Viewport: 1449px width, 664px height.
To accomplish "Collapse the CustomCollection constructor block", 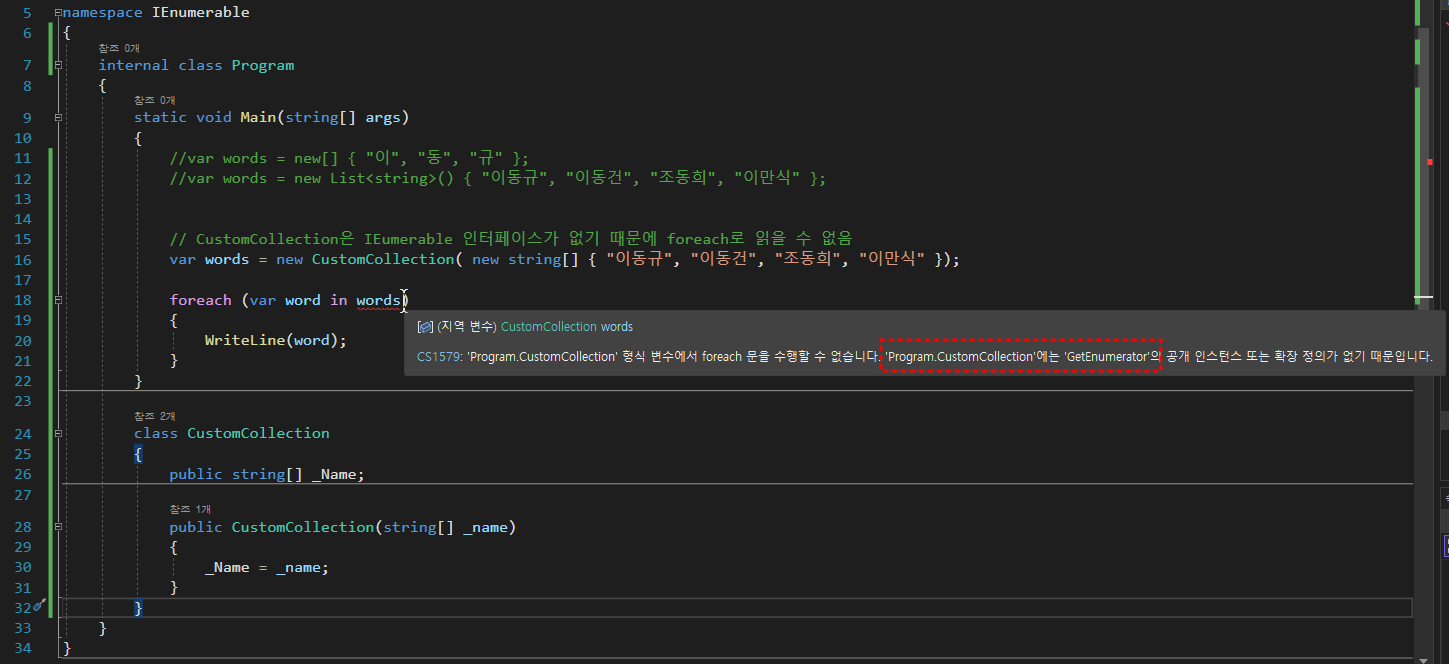I will (58, 527).
